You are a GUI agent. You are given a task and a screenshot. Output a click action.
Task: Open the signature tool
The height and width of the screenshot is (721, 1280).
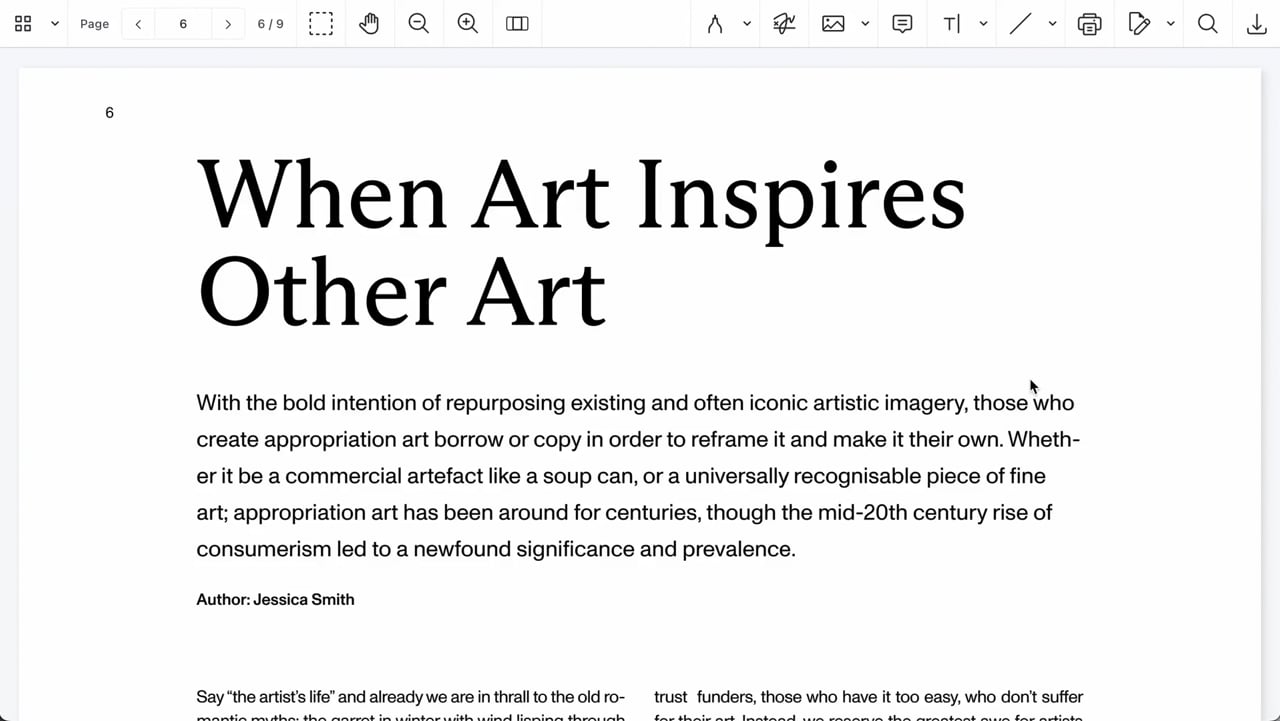pyautogui.click(x=785, y=24)
